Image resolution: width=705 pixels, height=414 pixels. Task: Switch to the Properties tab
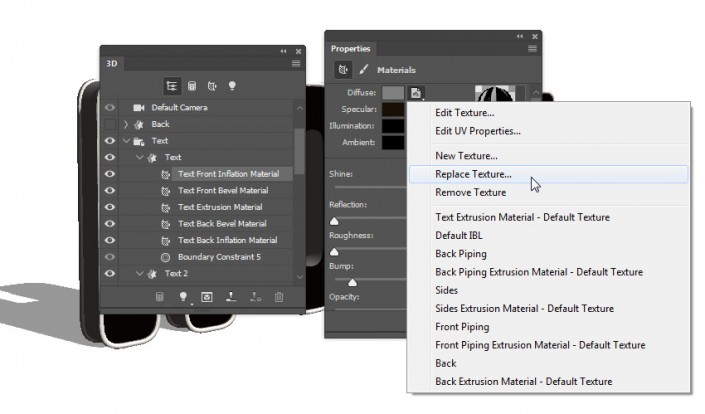click(350, 48)
